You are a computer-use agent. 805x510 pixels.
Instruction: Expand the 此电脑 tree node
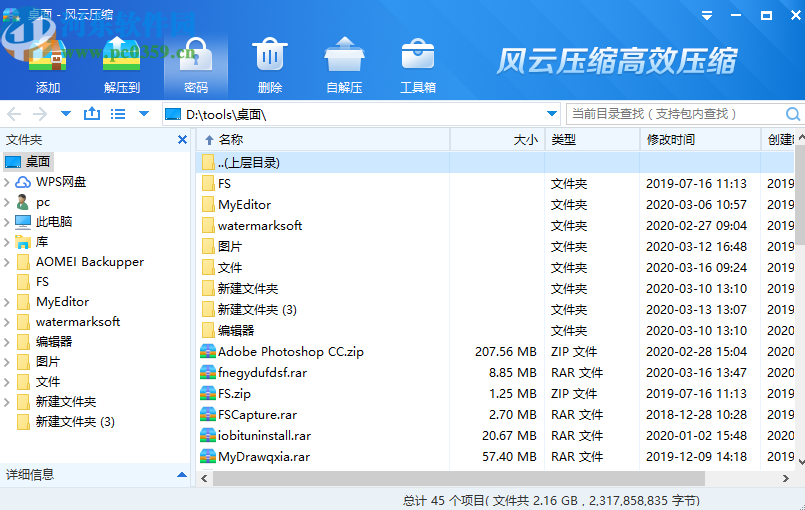pos(7,222)
